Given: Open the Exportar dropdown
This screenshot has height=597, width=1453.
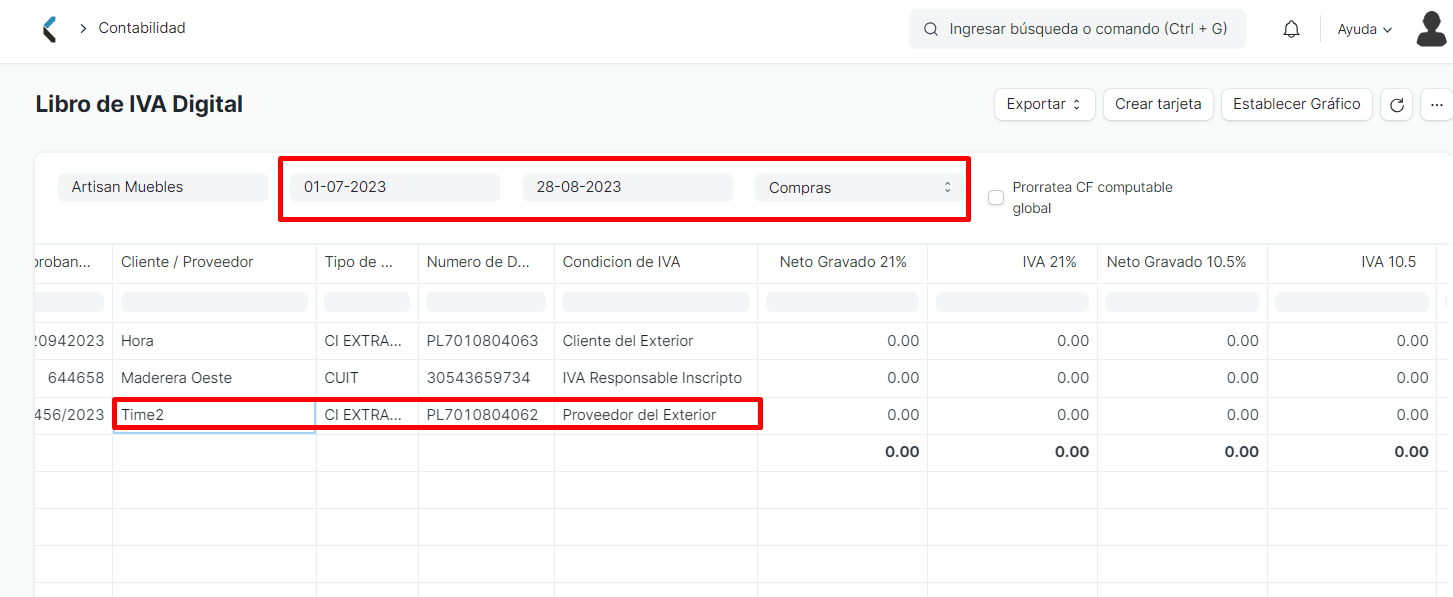Looking at the screenshot, I should pos(1044,104).
